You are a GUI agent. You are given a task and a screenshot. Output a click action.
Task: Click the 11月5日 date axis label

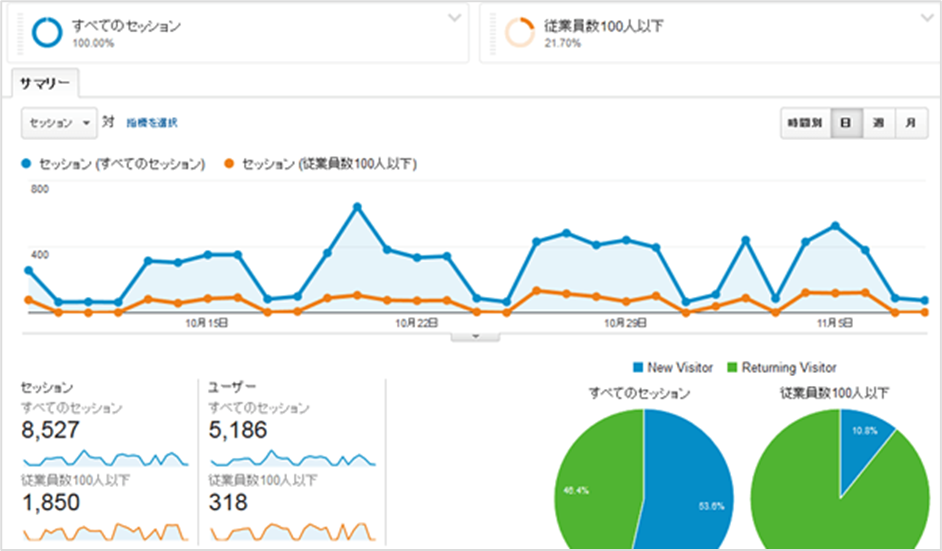coord(834,323)
